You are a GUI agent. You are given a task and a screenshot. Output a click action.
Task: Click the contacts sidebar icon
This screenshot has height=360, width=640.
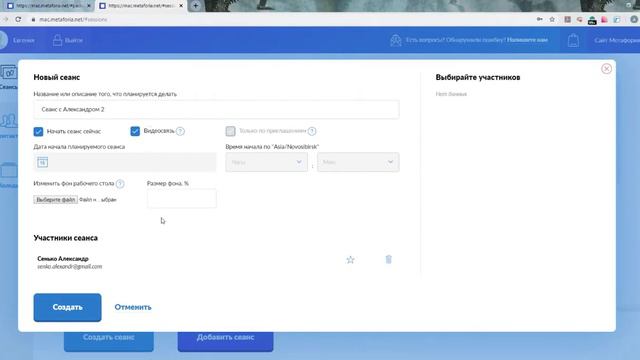[x=9, y=121]
